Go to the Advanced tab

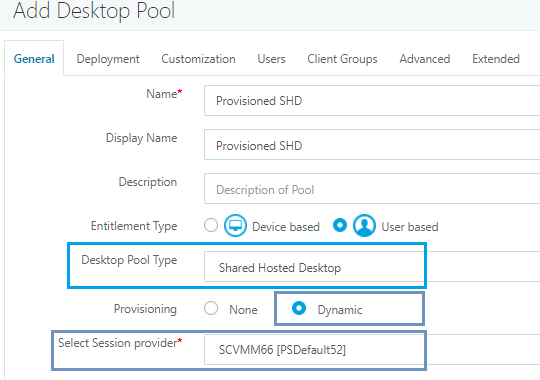[425, 59]
